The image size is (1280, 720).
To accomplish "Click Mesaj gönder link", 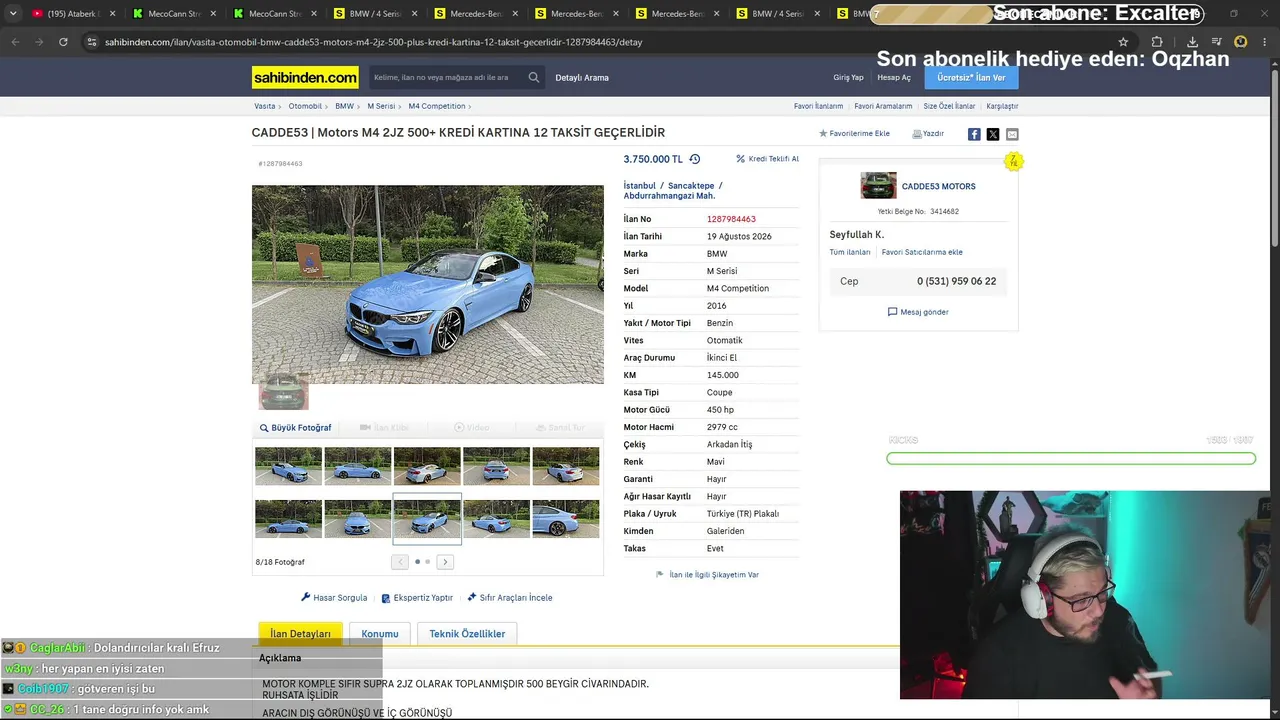I will (918, 312).
